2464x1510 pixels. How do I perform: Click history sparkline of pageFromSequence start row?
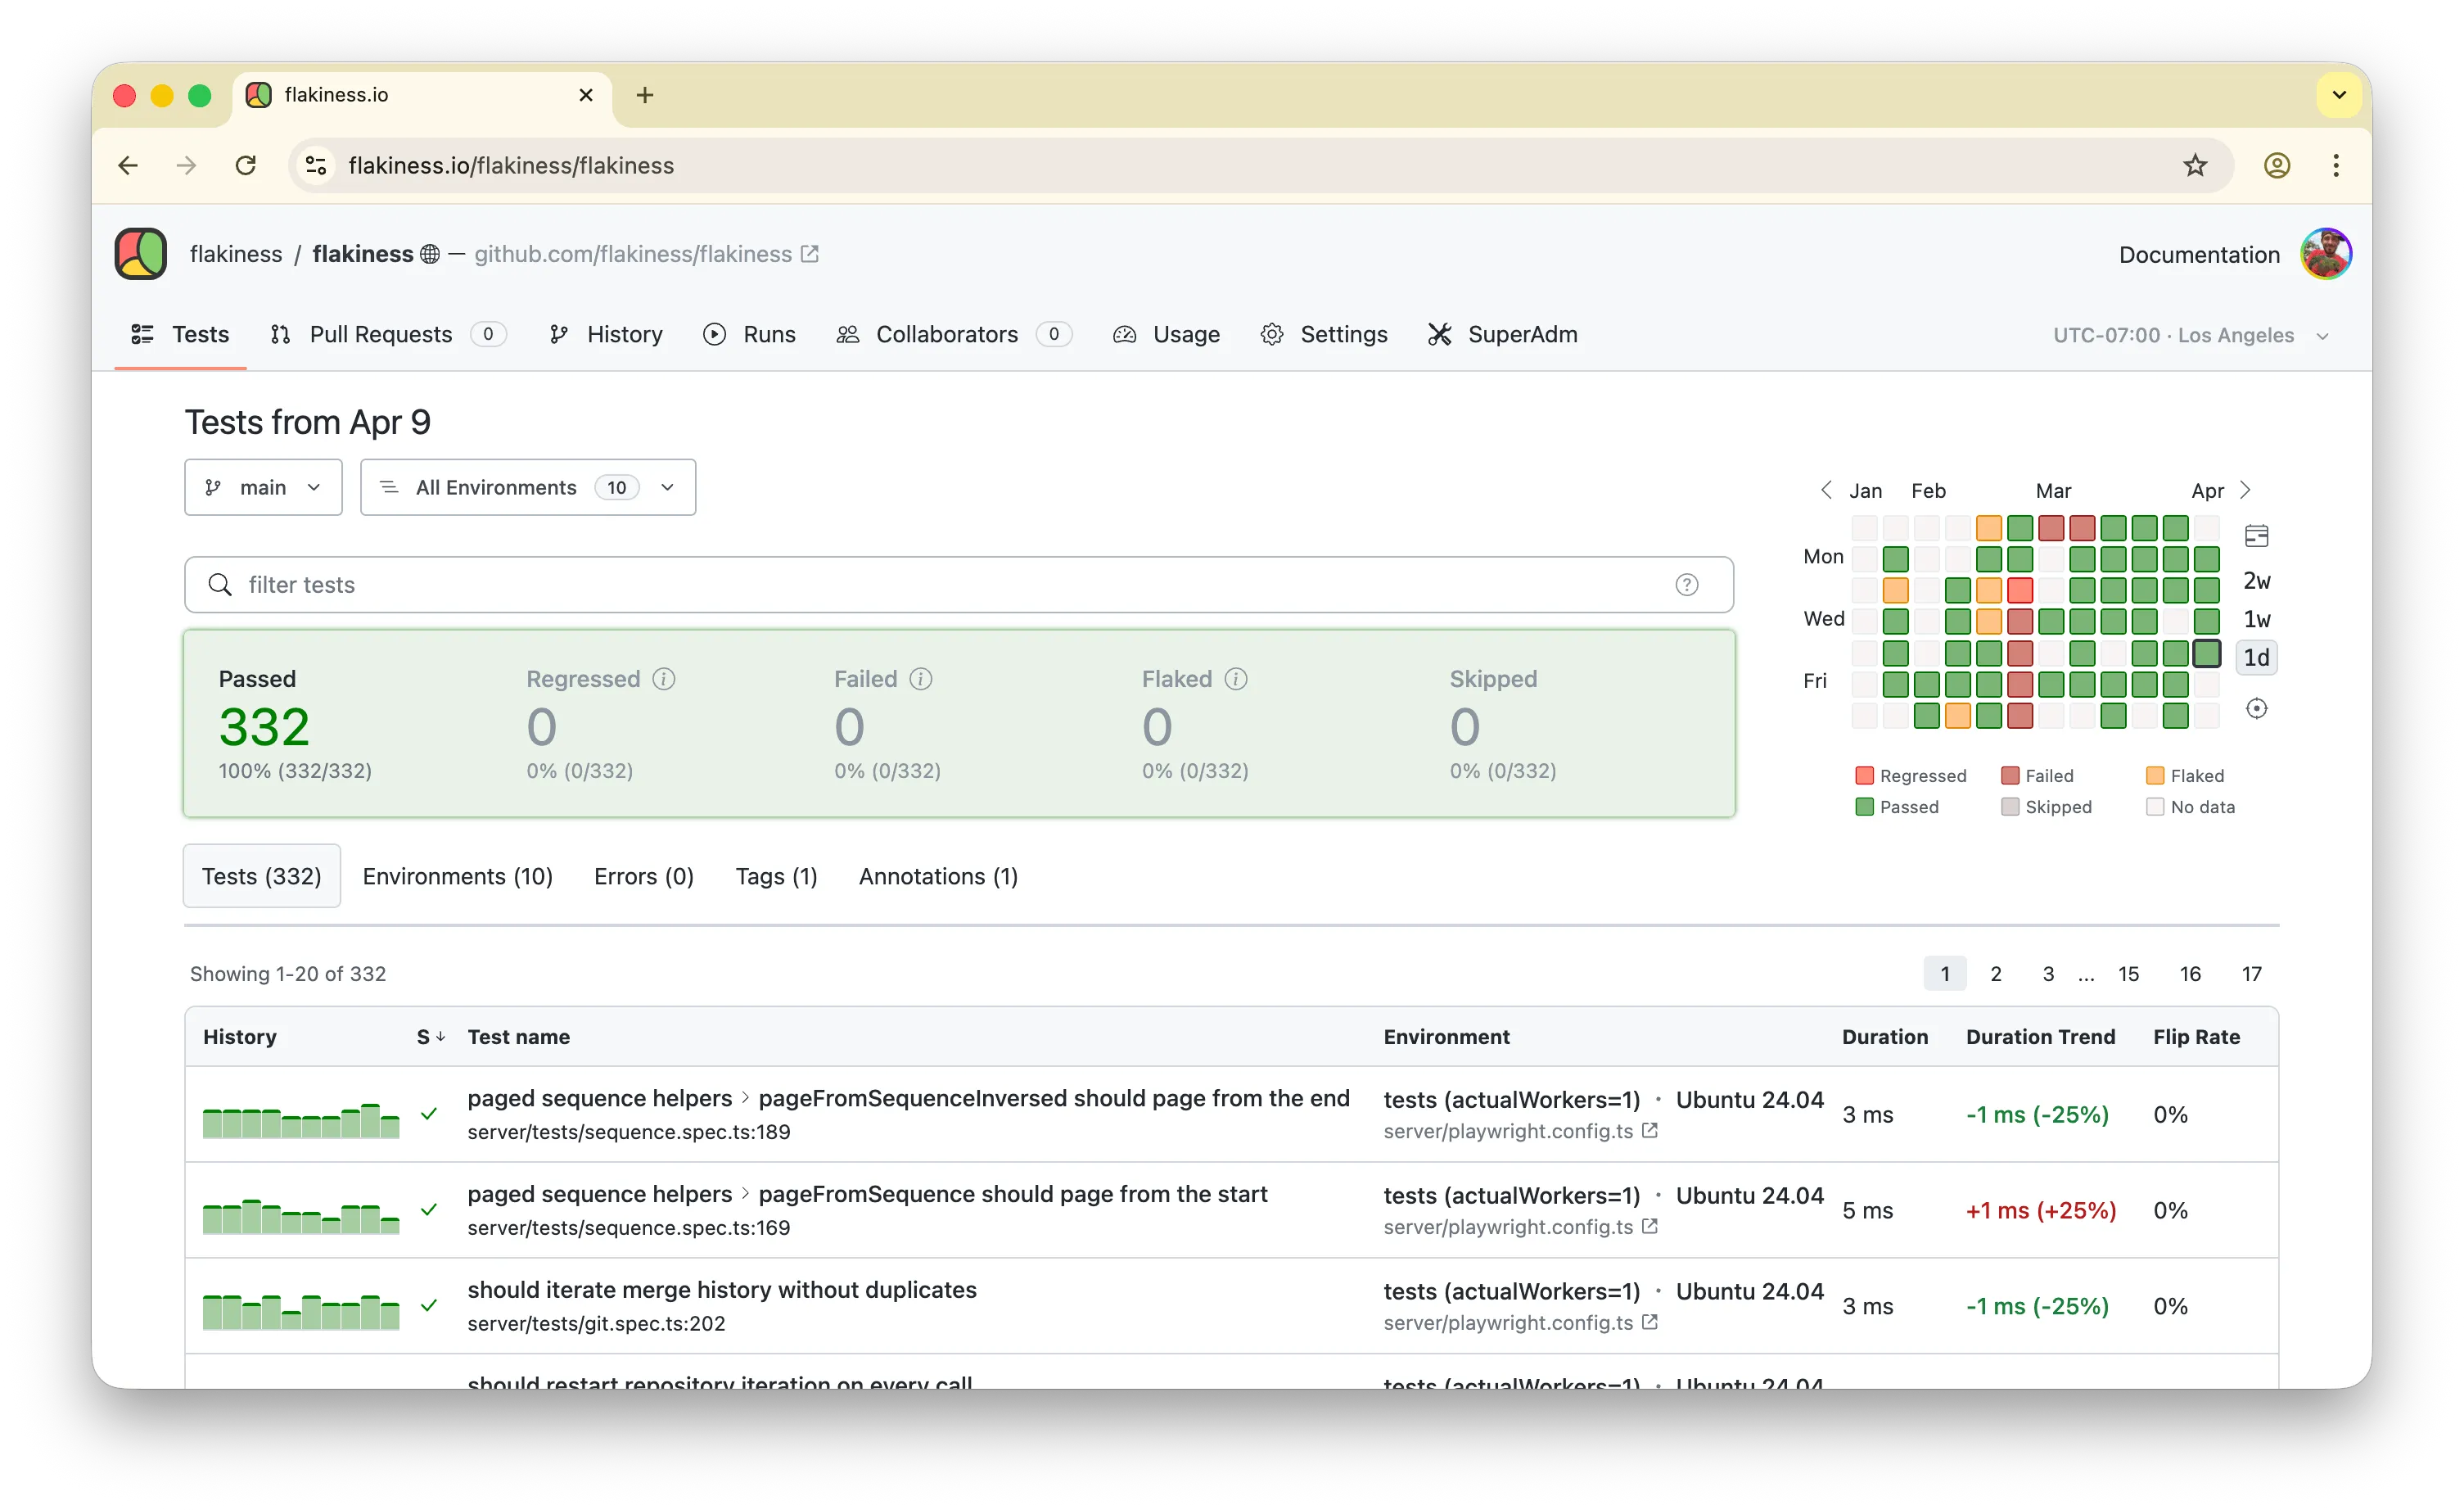(x=301, y=1215)
